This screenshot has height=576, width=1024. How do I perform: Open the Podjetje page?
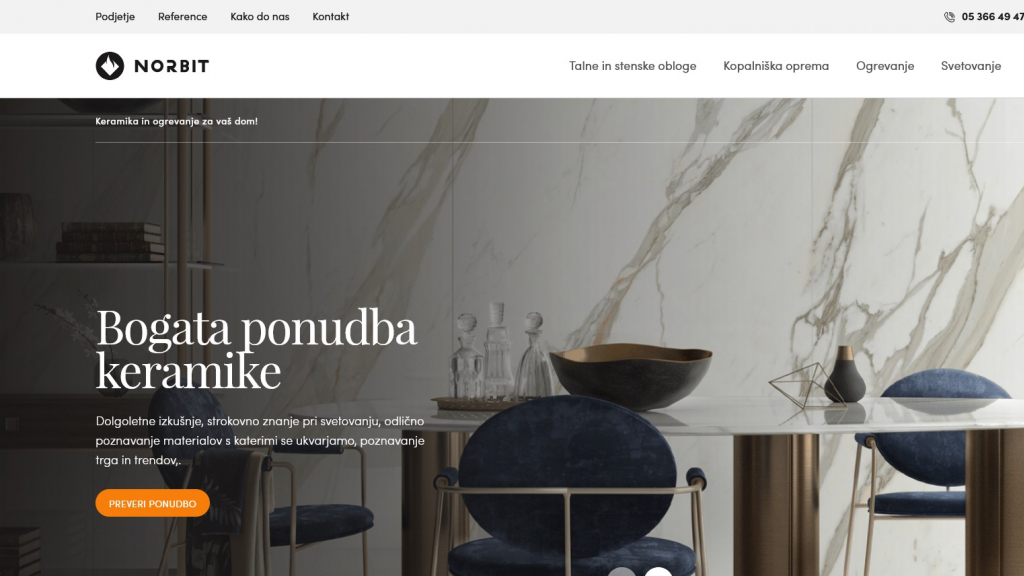pos(115,16)
